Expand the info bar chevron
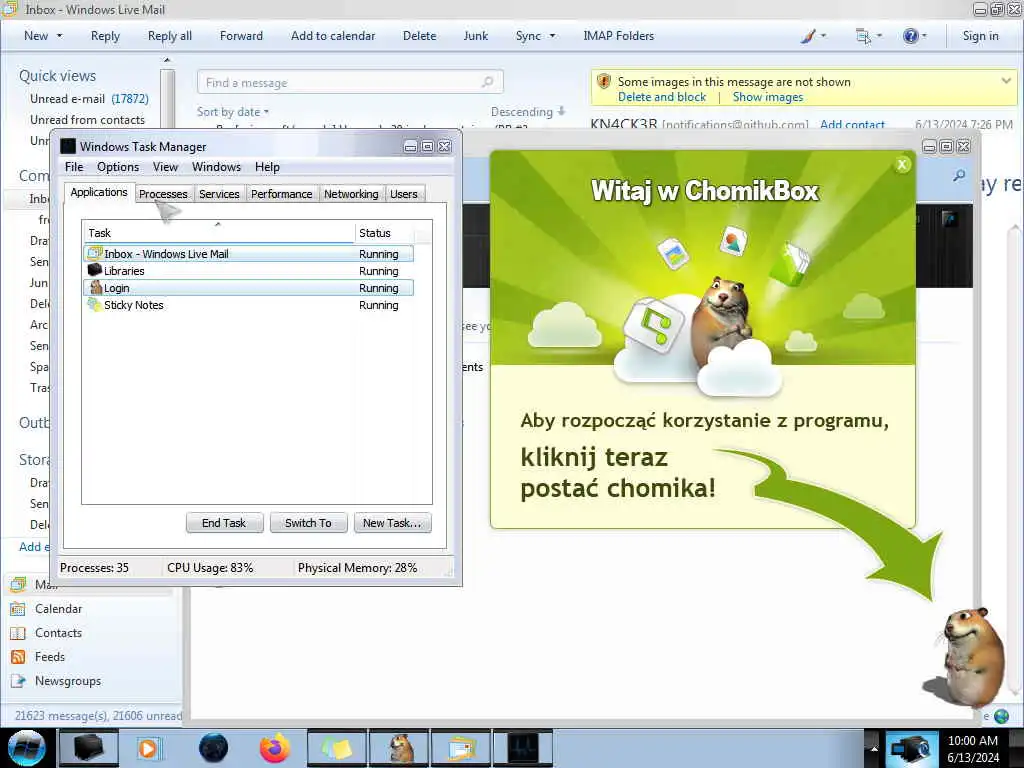The height and width of the screenshot is (768, 1024). click(x=1006, y=81)
